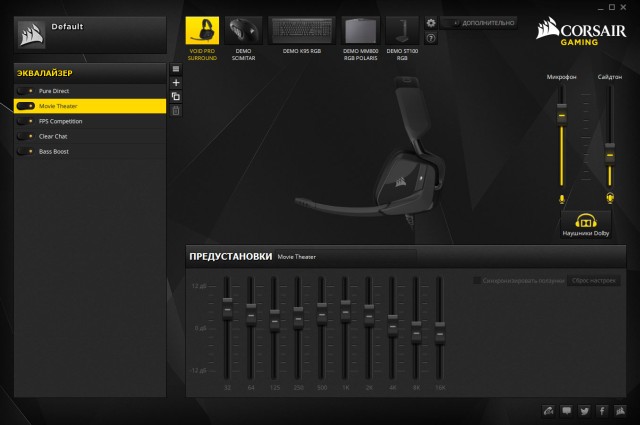Click the headset product image
This screenshot has height=425, width=640.
(371, 151)
